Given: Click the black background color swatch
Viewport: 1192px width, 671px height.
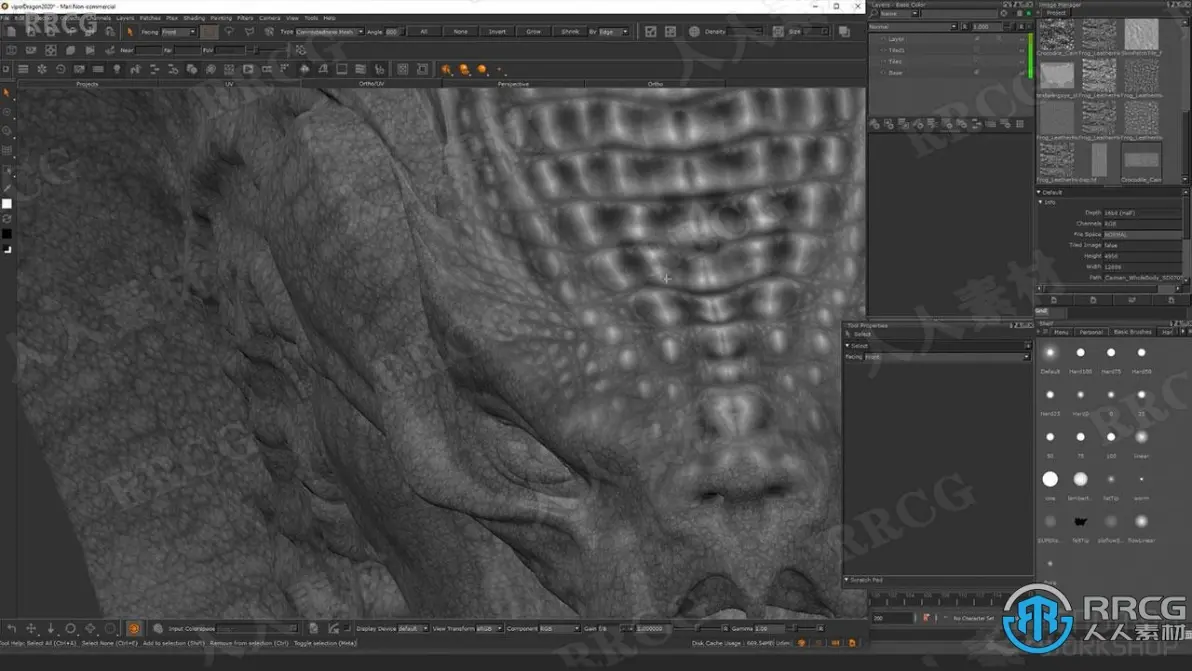Looking at the screenshot, I should point(7,234).
